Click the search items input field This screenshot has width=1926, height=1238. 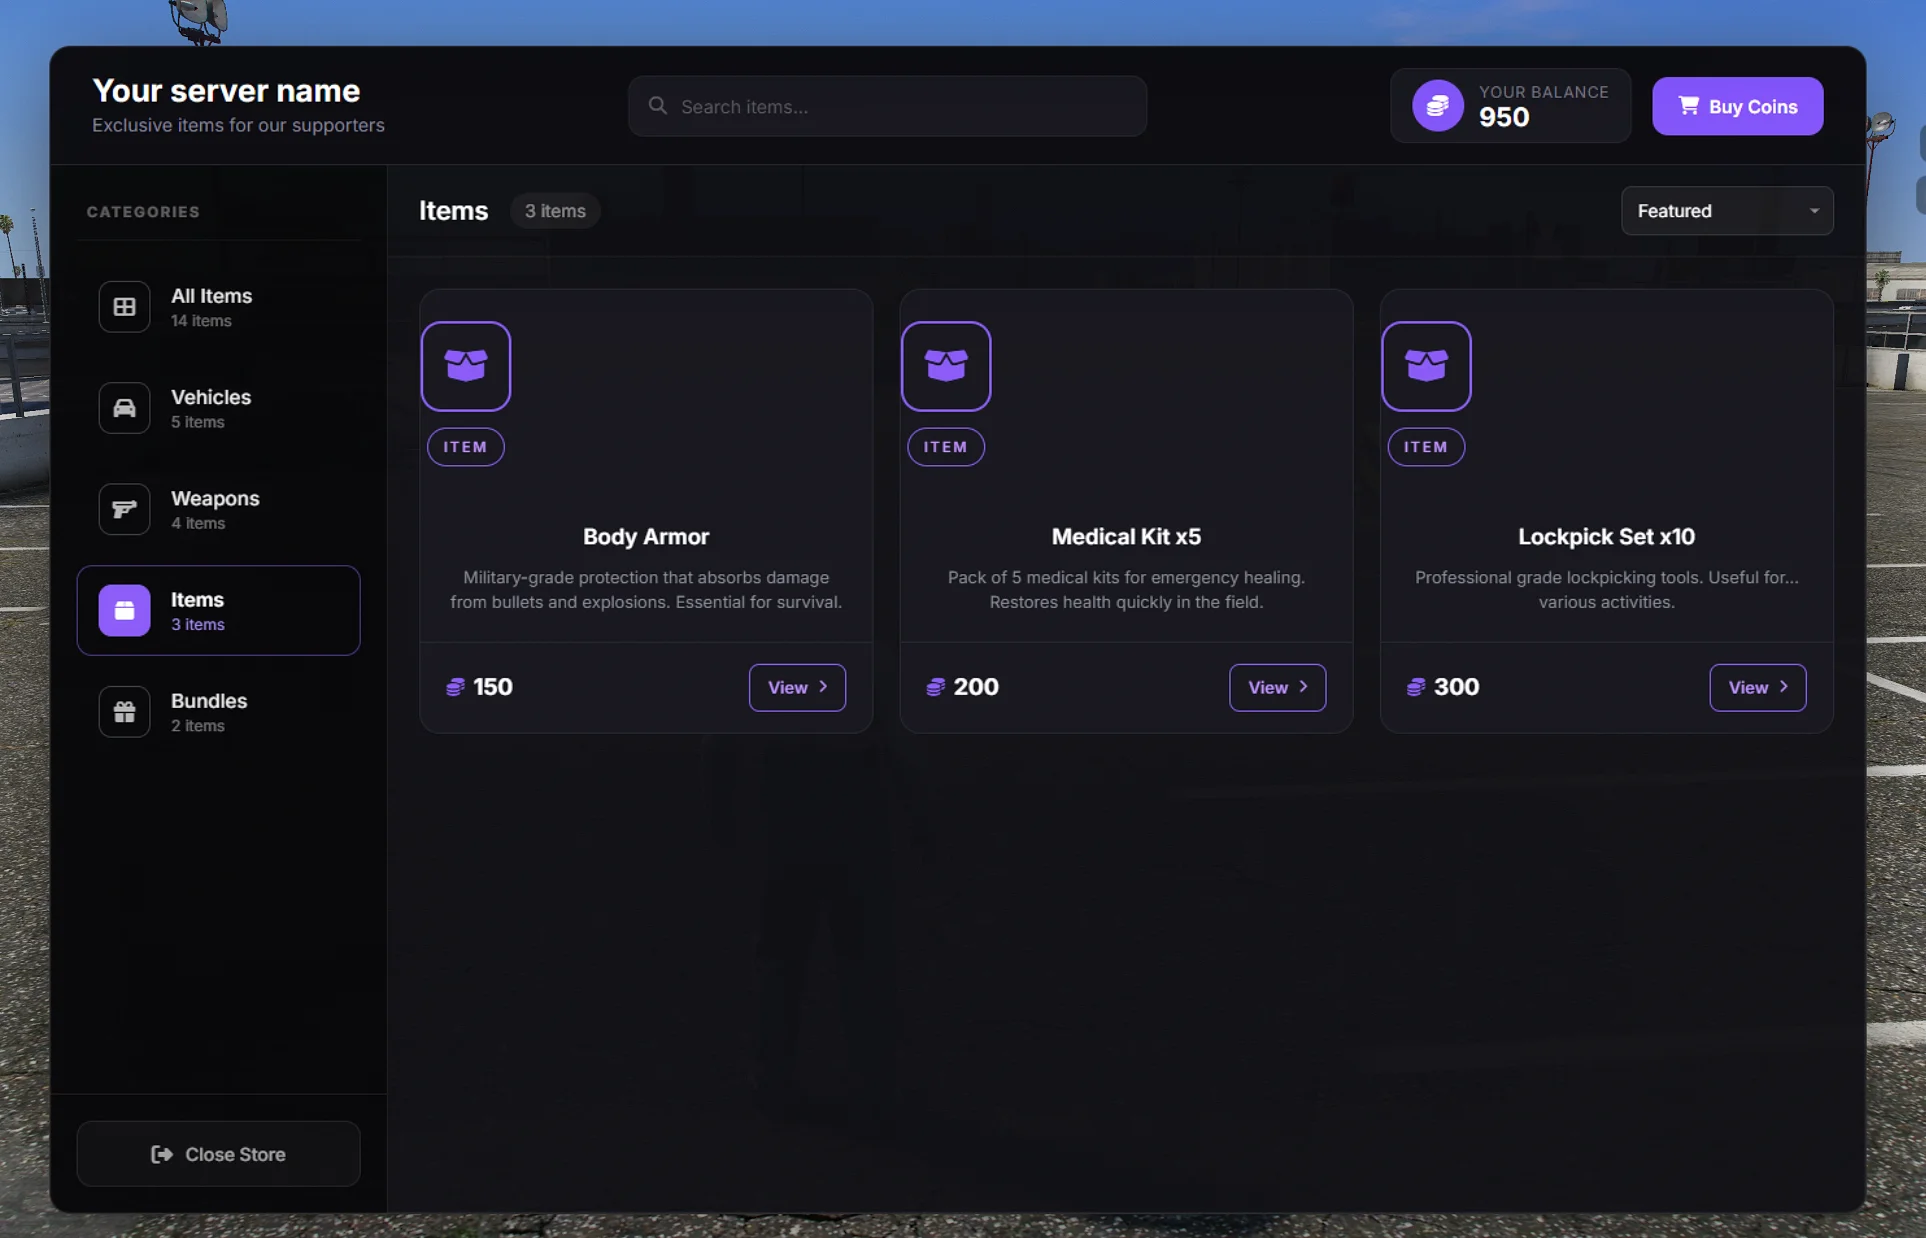click(886, 106)
